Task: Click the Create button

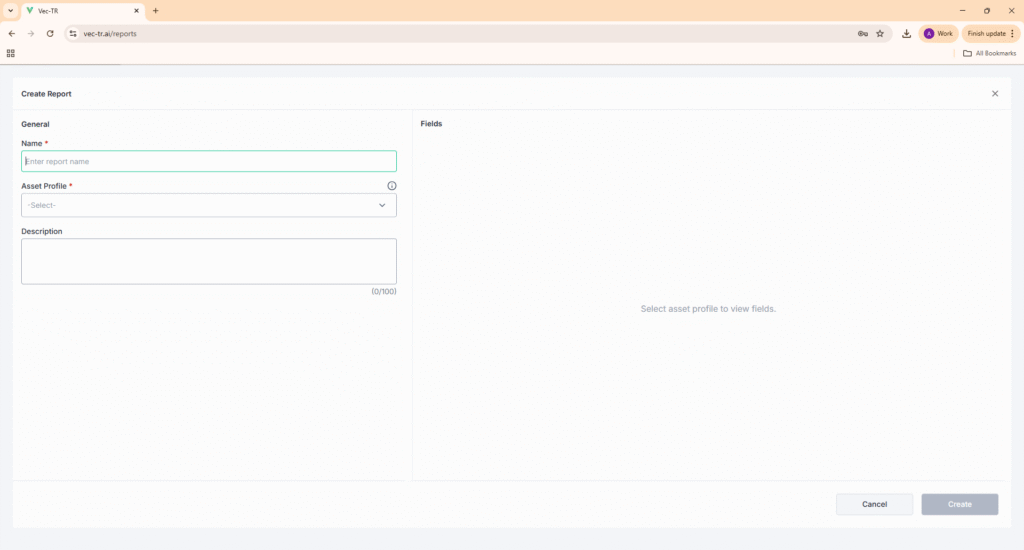Action: point(959,504)
